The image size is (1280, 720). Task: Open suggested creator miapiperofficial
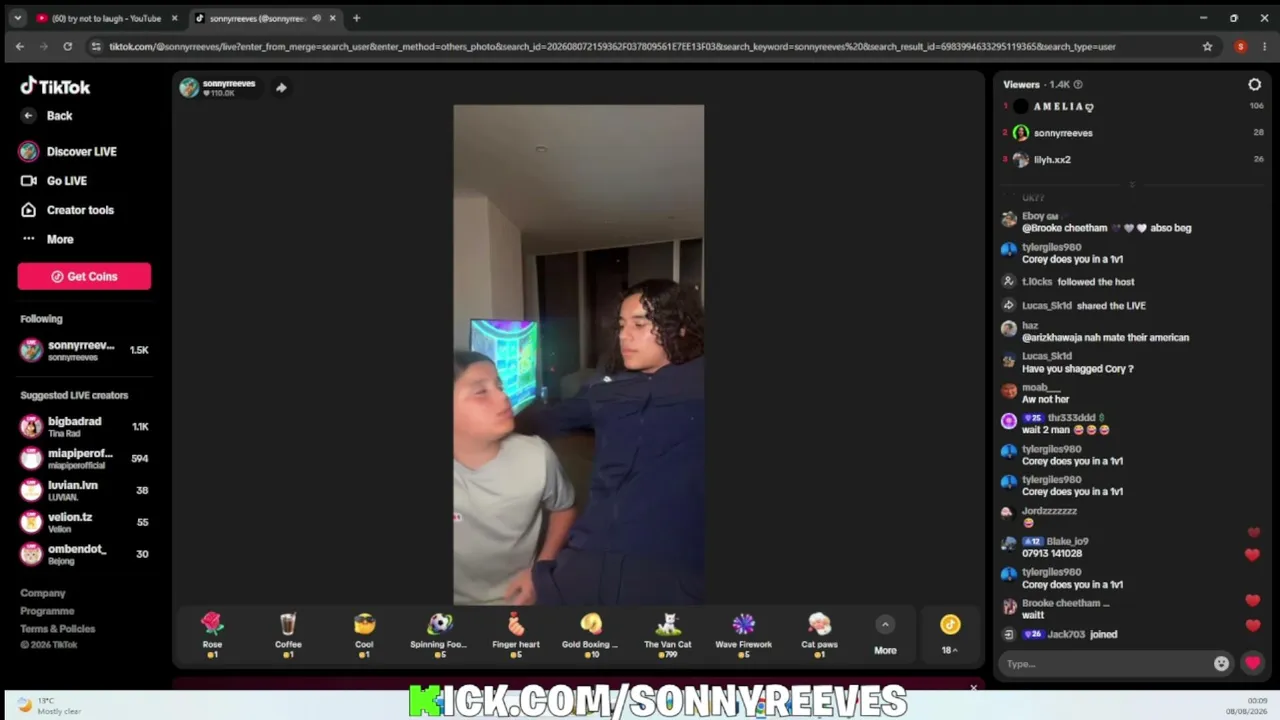click(84, 459)
